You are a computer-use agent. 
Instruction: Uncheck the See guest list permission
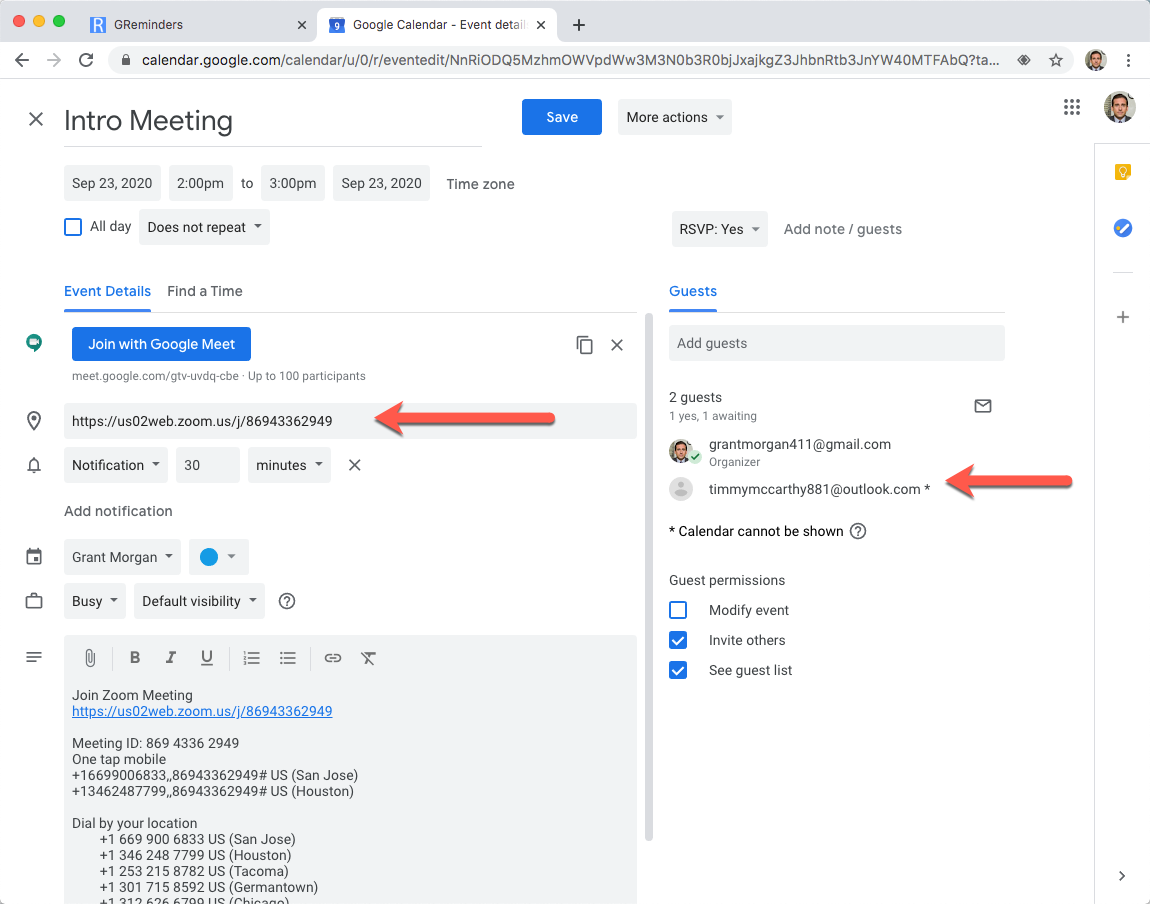(678, 670)
